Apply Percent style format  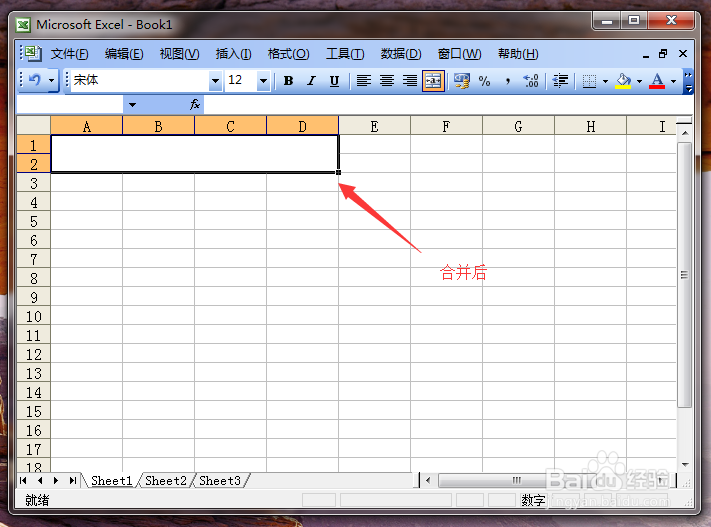click(x=484, y=81)
